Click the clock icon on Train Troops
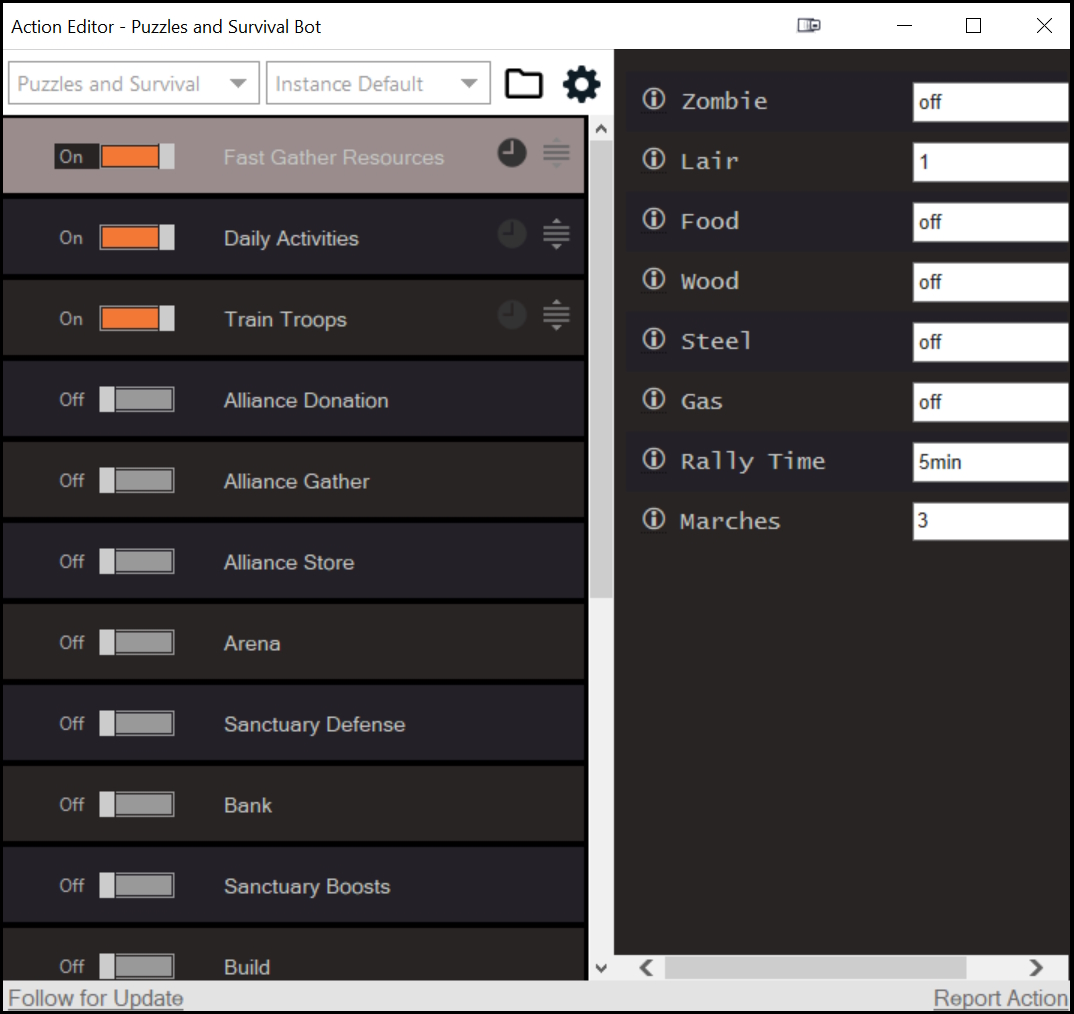 point(512,314)
